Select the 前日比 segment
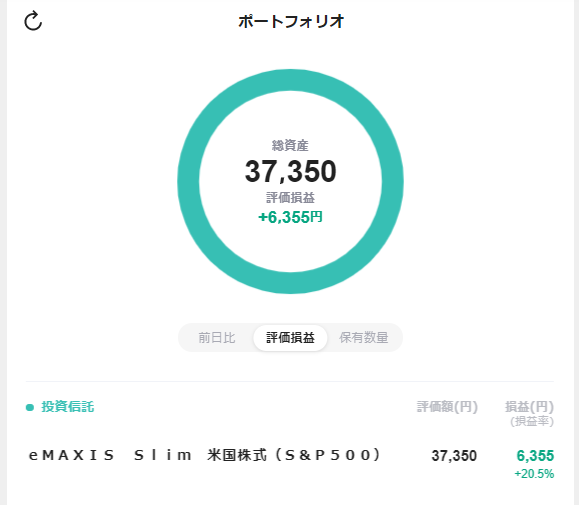 [x=217, y=337]
